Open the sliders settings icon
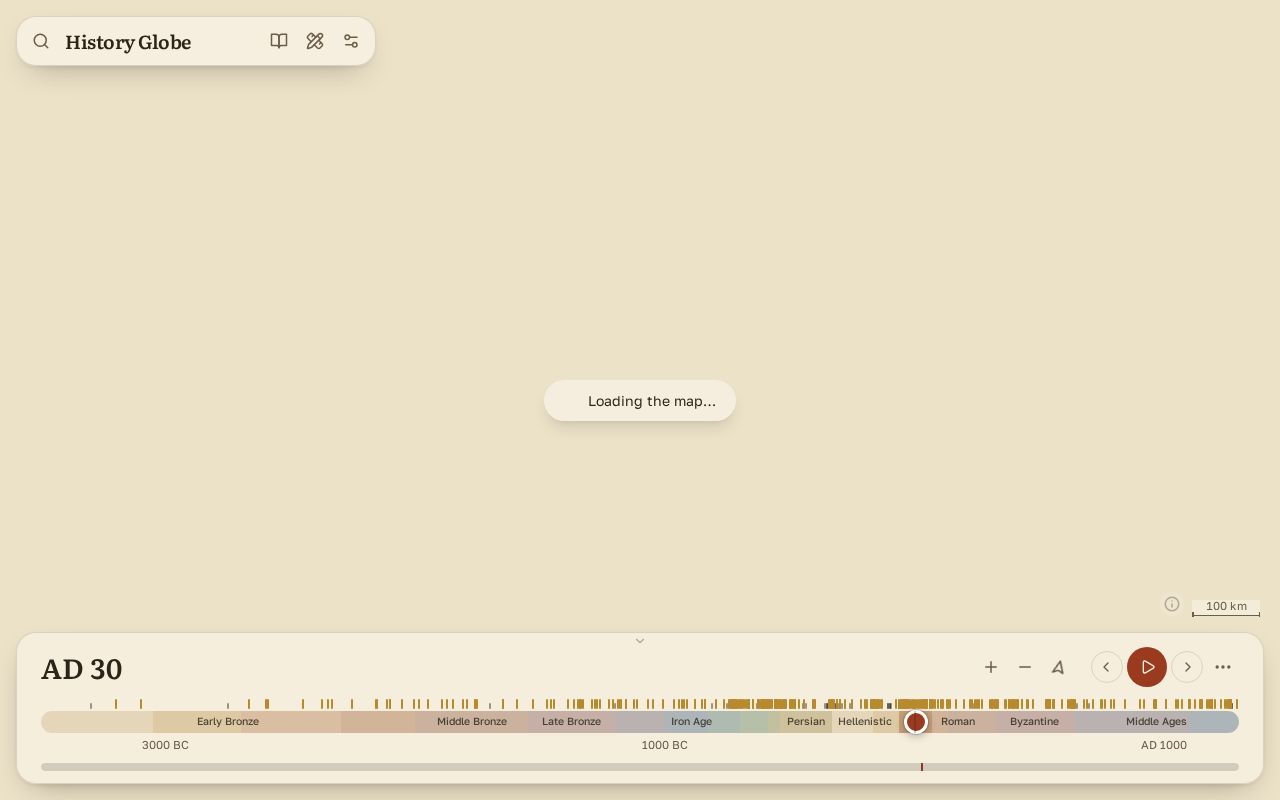Screen dimensions: 1280x800 (351, 41)
